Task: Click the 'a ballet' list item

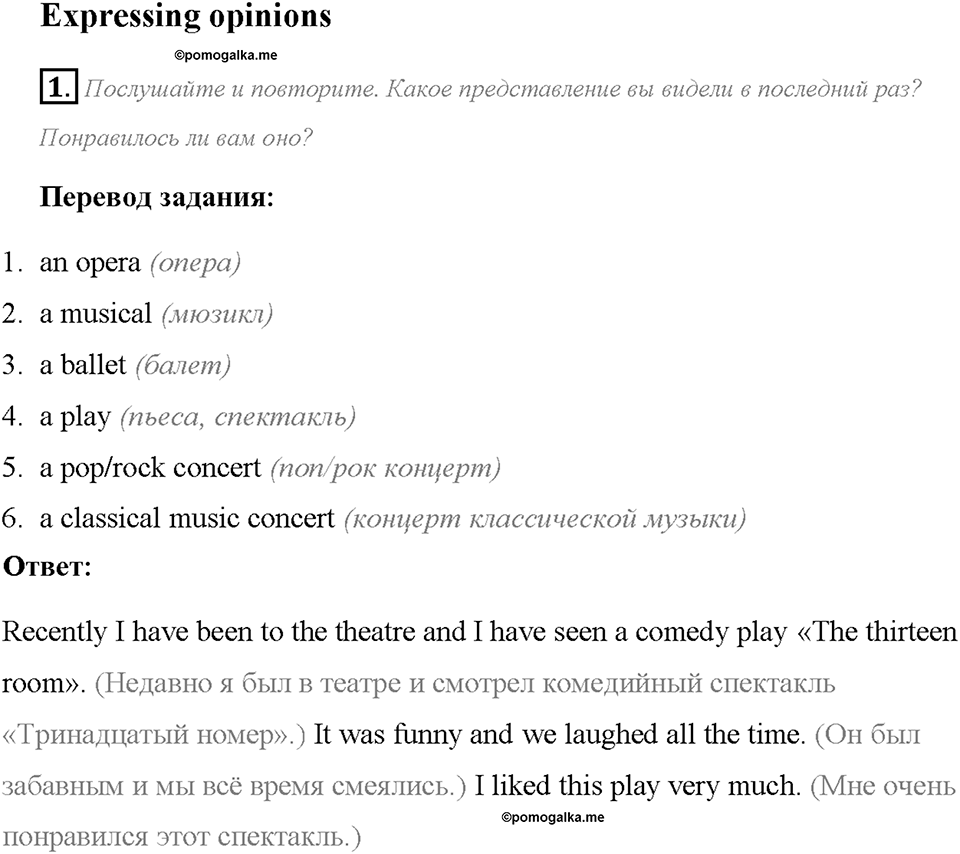Action: pyautogui.click(x=83, y=365)
